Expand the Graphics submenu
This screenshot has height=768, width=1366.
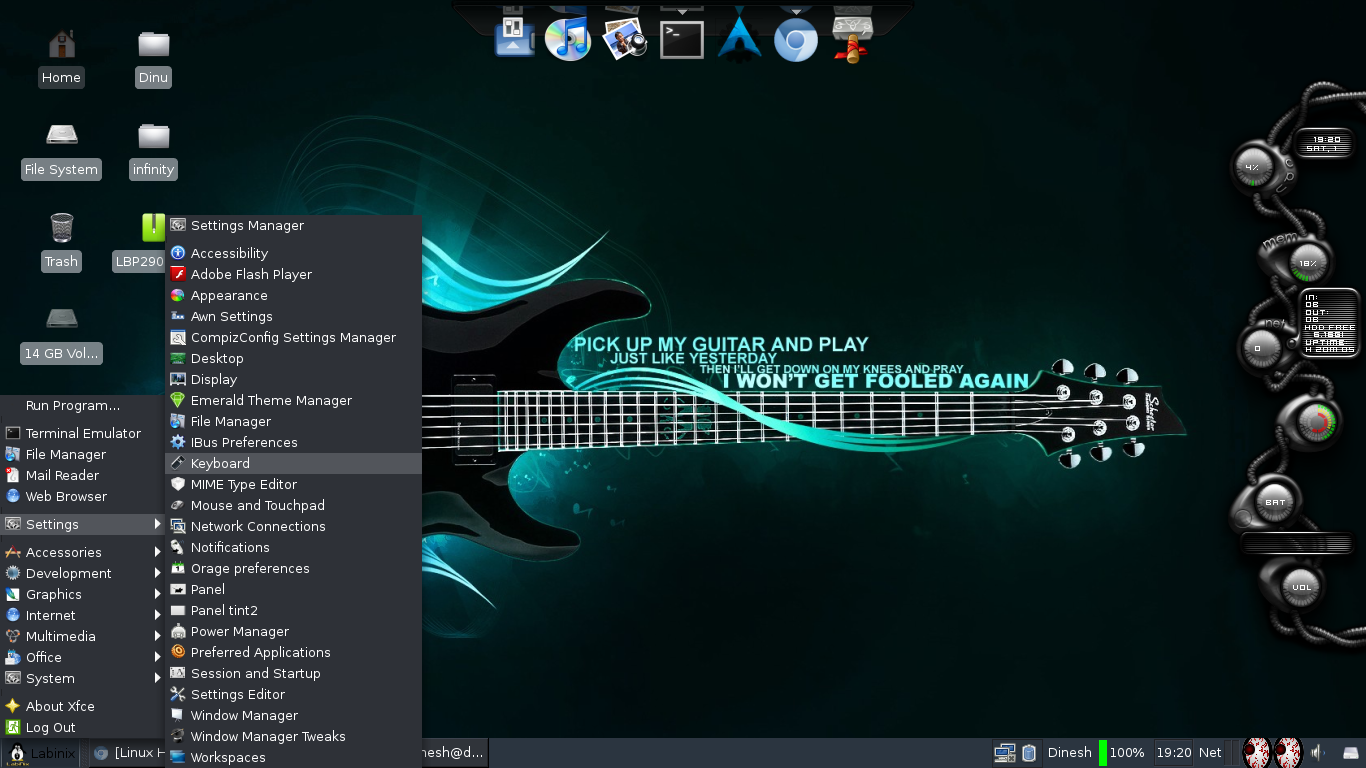pos(82,594)
